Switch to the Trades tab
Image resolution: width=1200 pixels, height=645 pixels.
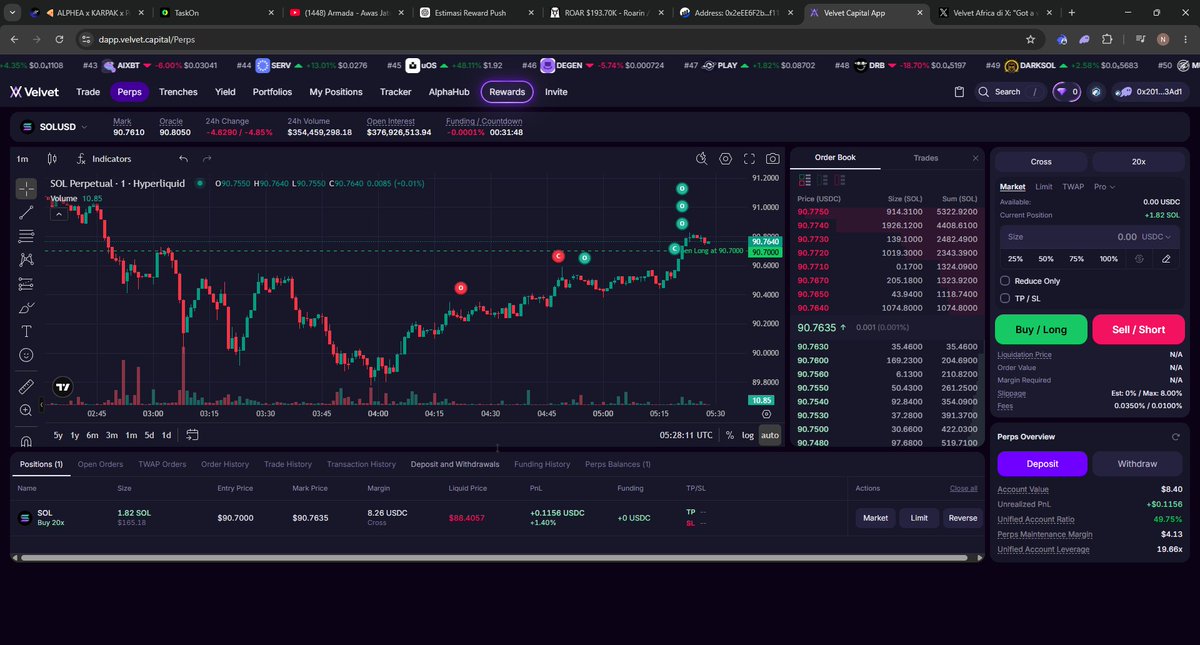pos(925,158)
